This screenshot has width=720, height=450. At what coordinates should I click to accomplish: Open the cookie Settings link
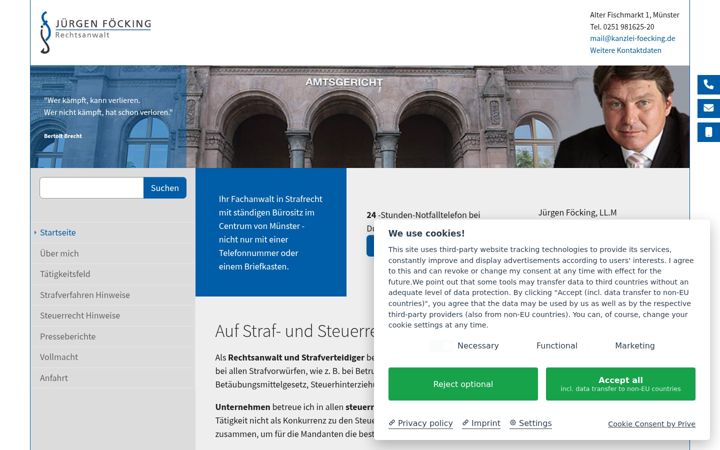[531, 423]
